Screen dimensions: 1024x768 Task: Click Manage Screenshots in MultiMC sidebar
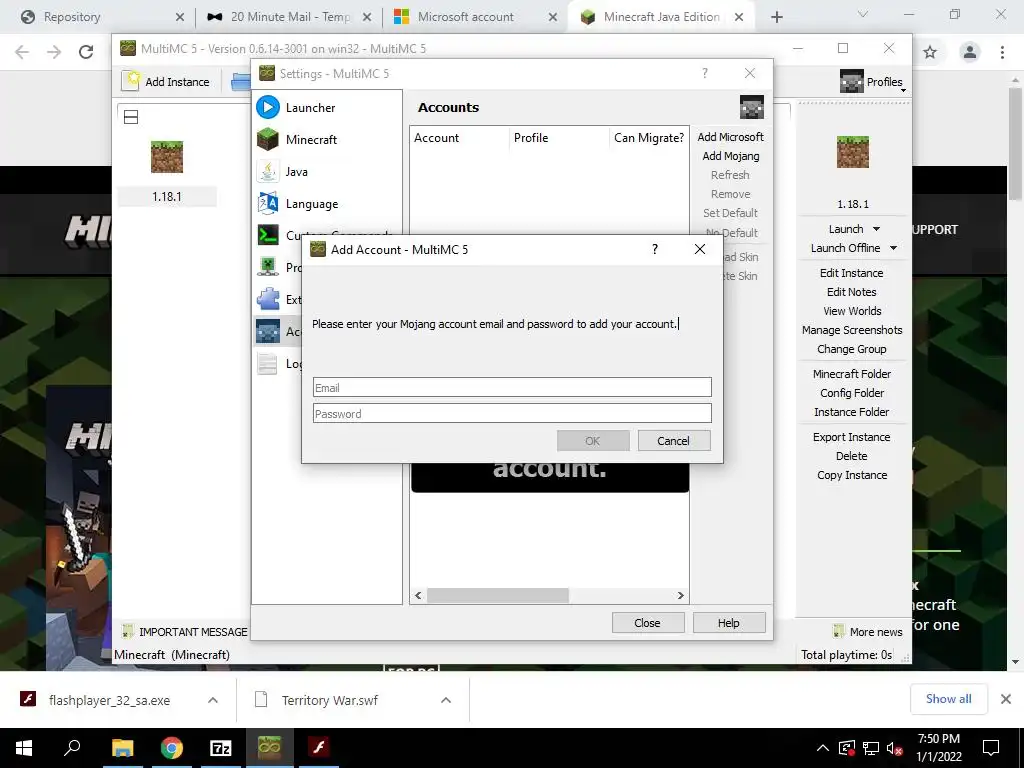point(852,330)
